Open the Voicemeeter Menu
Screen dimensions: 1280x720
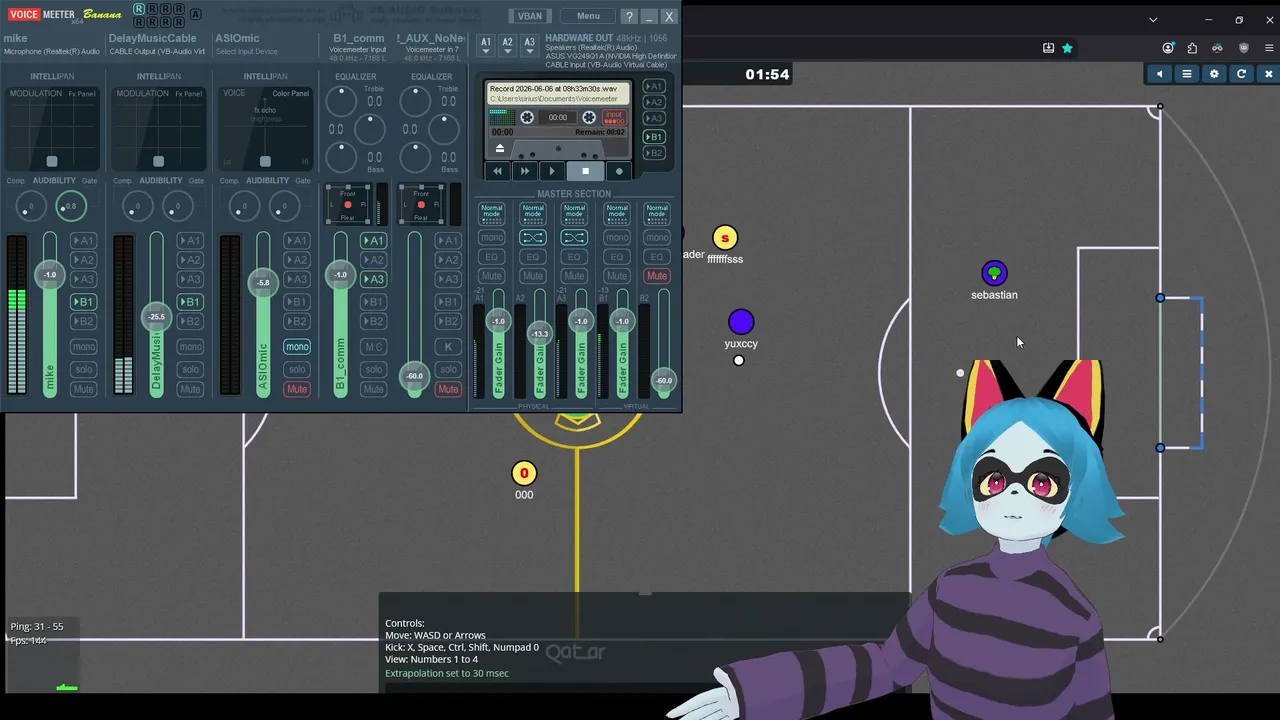(x=588, y=16)
